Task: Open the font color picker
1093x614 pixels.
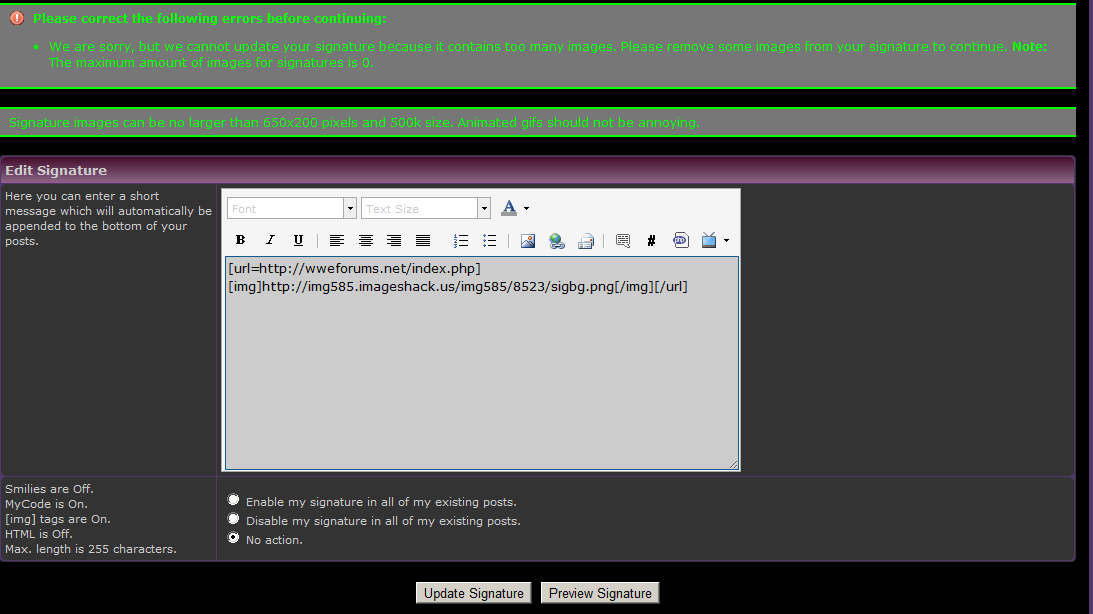Action: pyautogui.click(x=510, y=208)
